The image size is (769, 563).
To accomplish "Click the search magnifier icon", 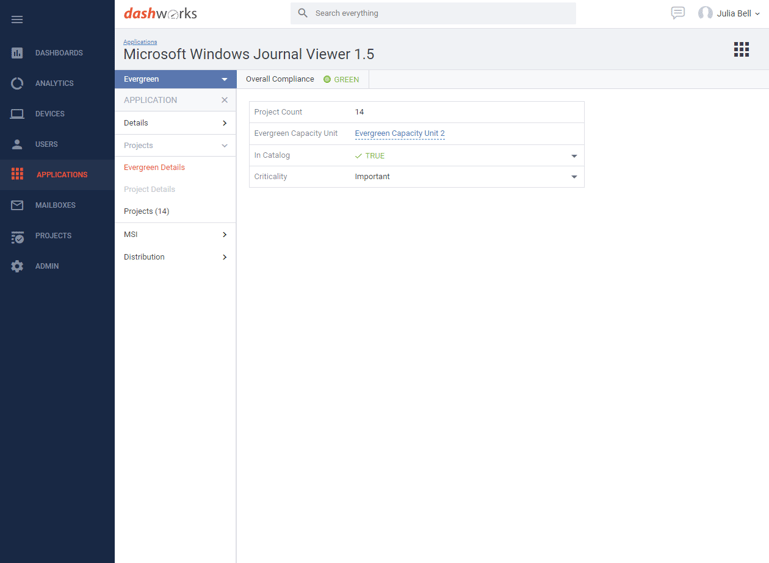I will click(x=303, y=13).
